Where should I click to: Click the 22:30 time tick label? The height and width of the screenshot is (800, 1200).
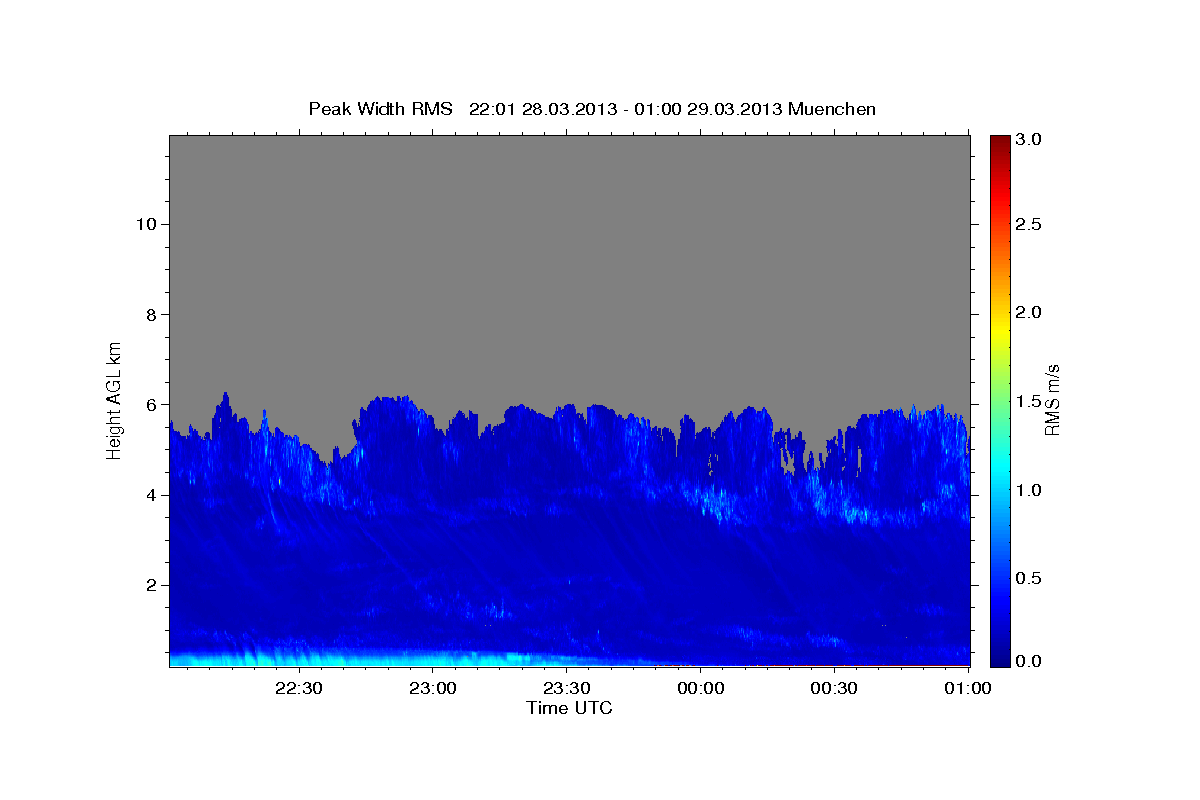coord(298,688)
